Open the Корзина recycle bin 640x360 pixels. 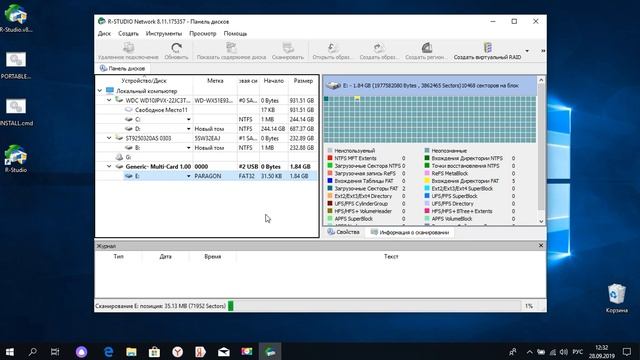[x=616, y=298]
